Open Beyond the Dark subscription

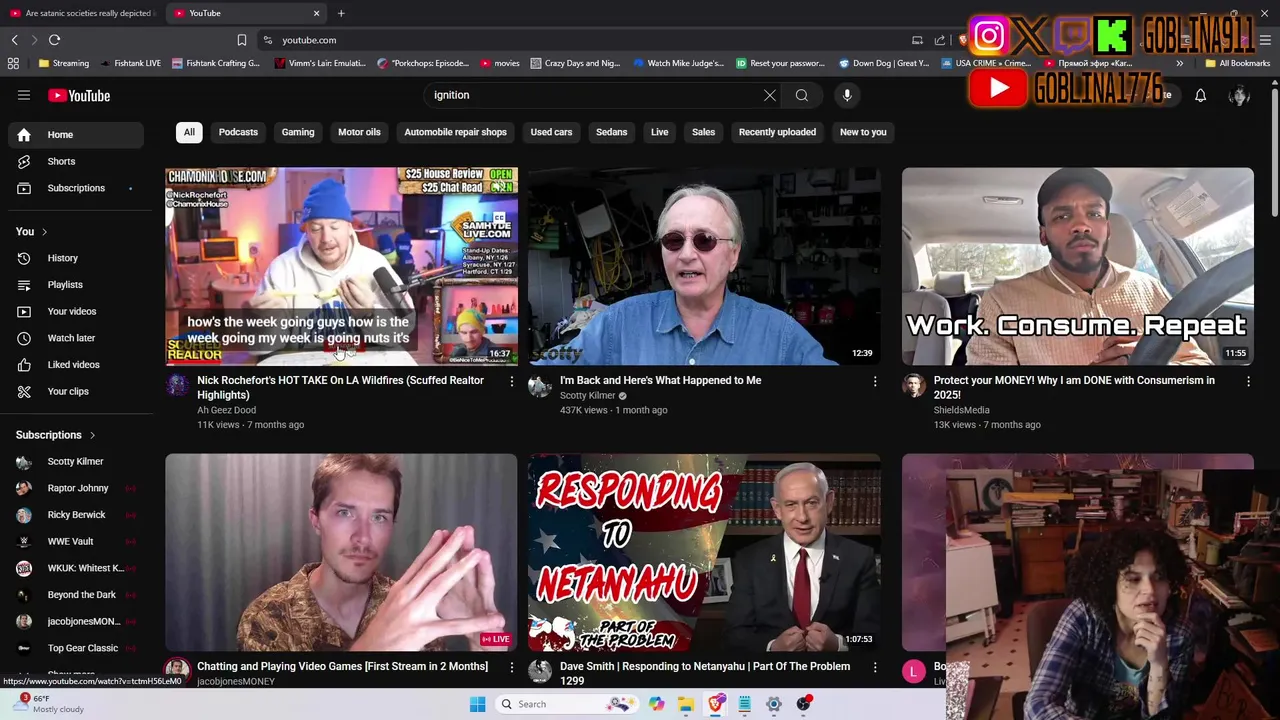tap(76, 595)
